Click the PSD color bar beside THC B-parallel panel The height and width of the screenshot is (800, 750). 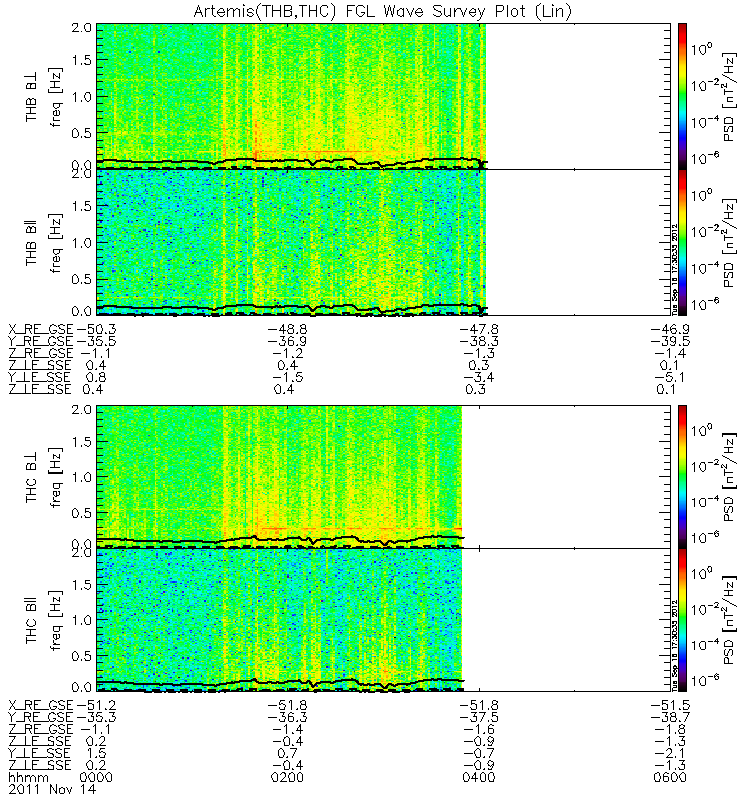coord(682,620)
